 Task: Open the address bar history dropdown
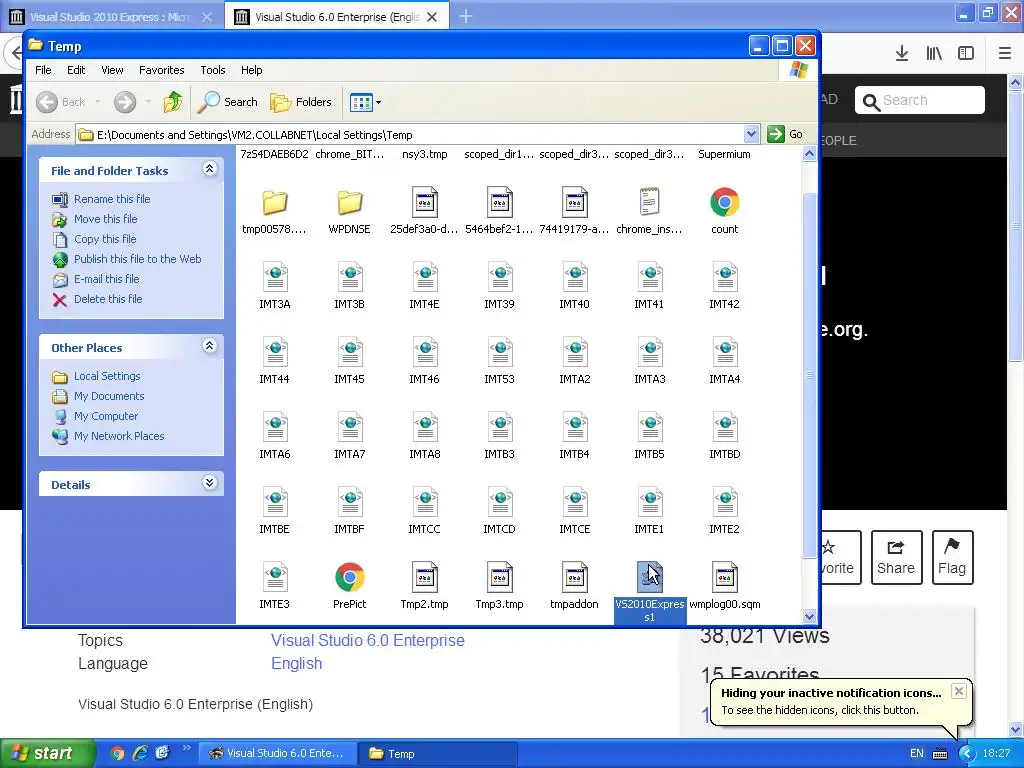pyautogui.click(x=751, y=134)
